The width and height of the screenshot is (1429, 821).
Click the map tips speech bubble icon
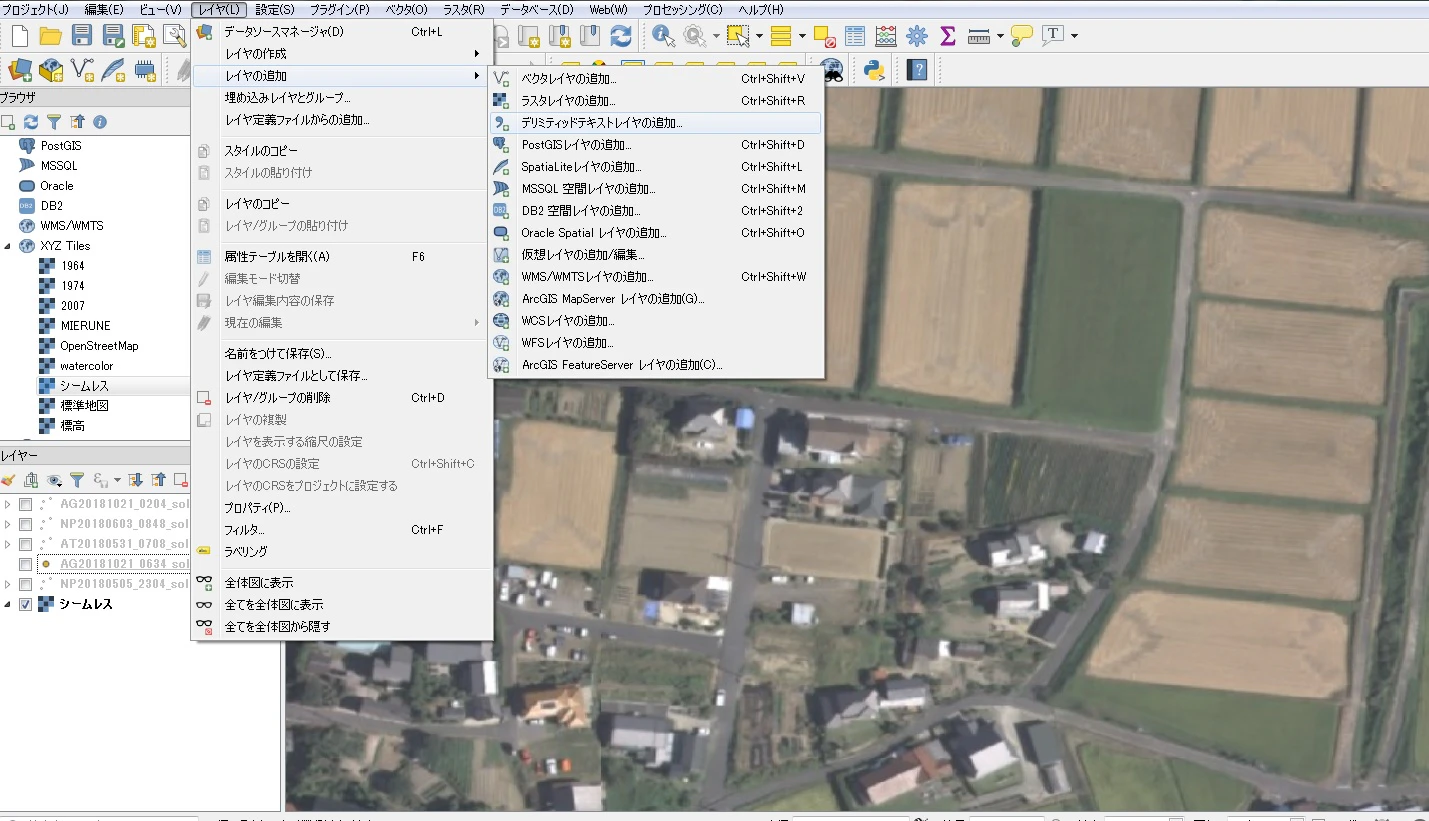1020,36
